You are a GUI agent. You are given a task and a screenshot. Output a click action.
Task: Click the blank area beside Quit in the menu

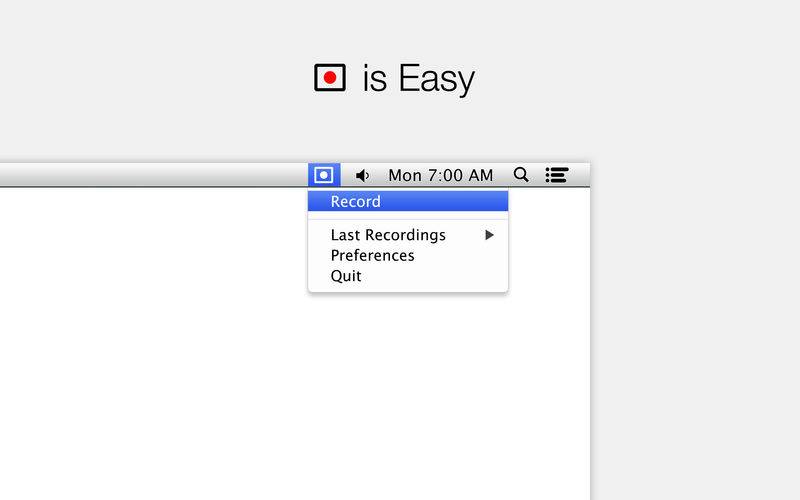click(x=434, y=276)
